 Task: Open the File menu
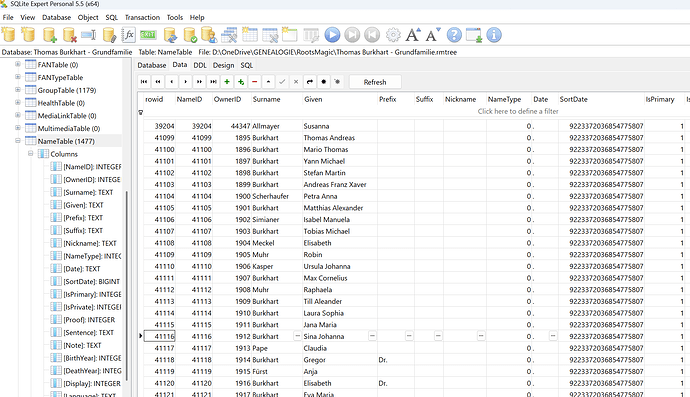tap(8, 18)
